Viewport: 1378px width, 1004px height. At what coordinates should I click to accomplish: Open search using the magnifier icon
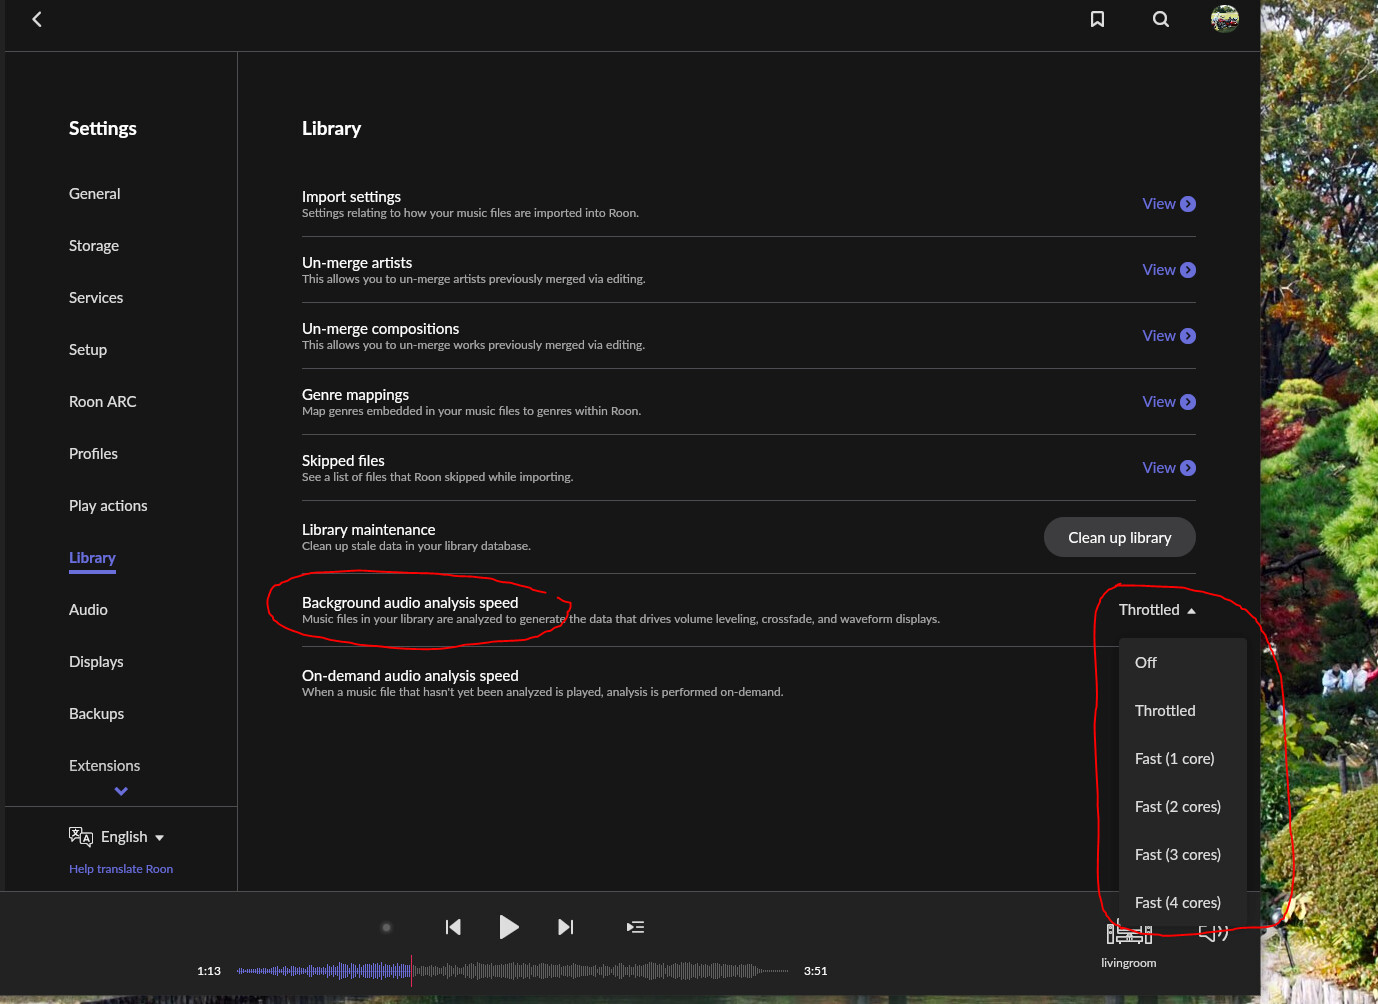click(1160, 18)
